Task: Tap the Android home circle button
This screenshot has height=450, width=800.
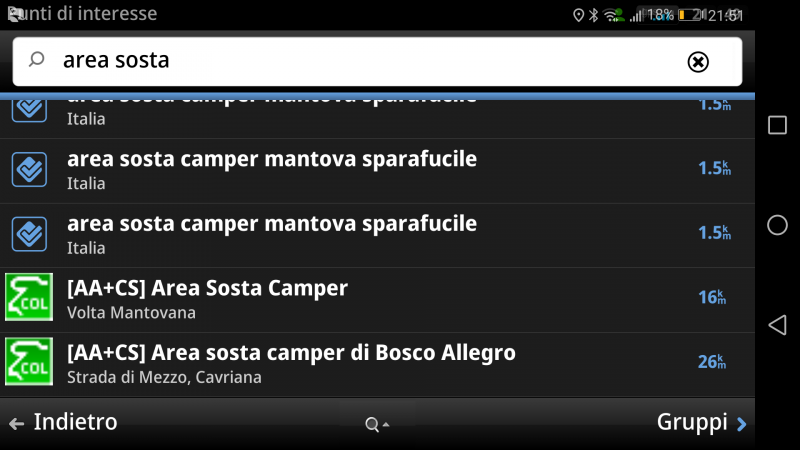Action: click(x=777, y=225)
